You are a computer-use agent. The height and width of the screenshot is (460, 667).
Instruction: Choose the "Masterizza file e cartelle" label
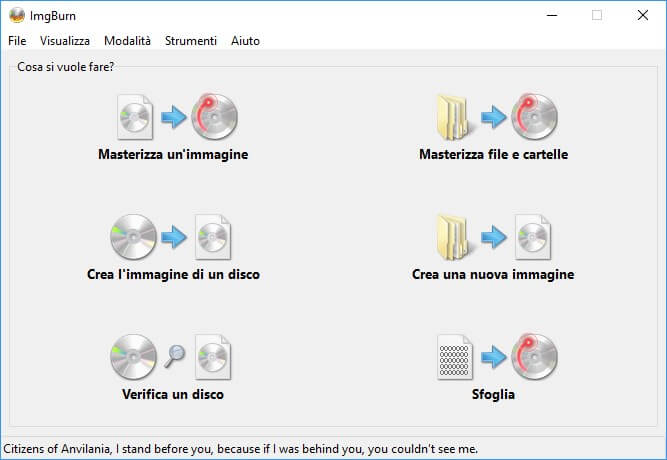pos(493,155)
